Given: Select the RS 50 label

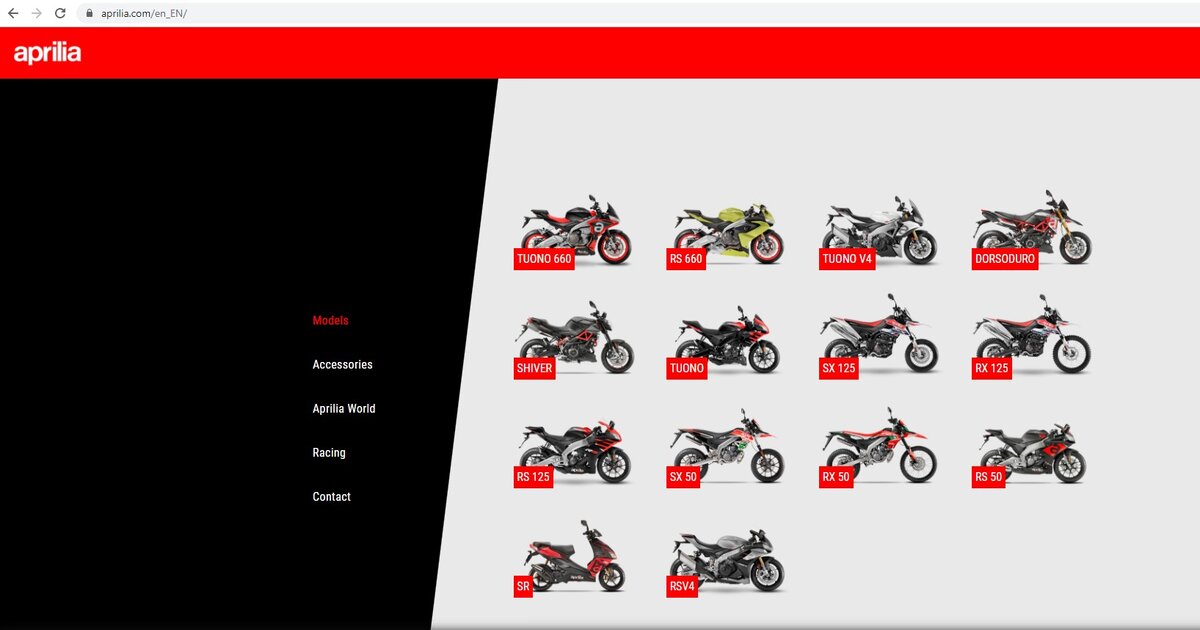Looking at the screenshot, I should tap(988, 477).
